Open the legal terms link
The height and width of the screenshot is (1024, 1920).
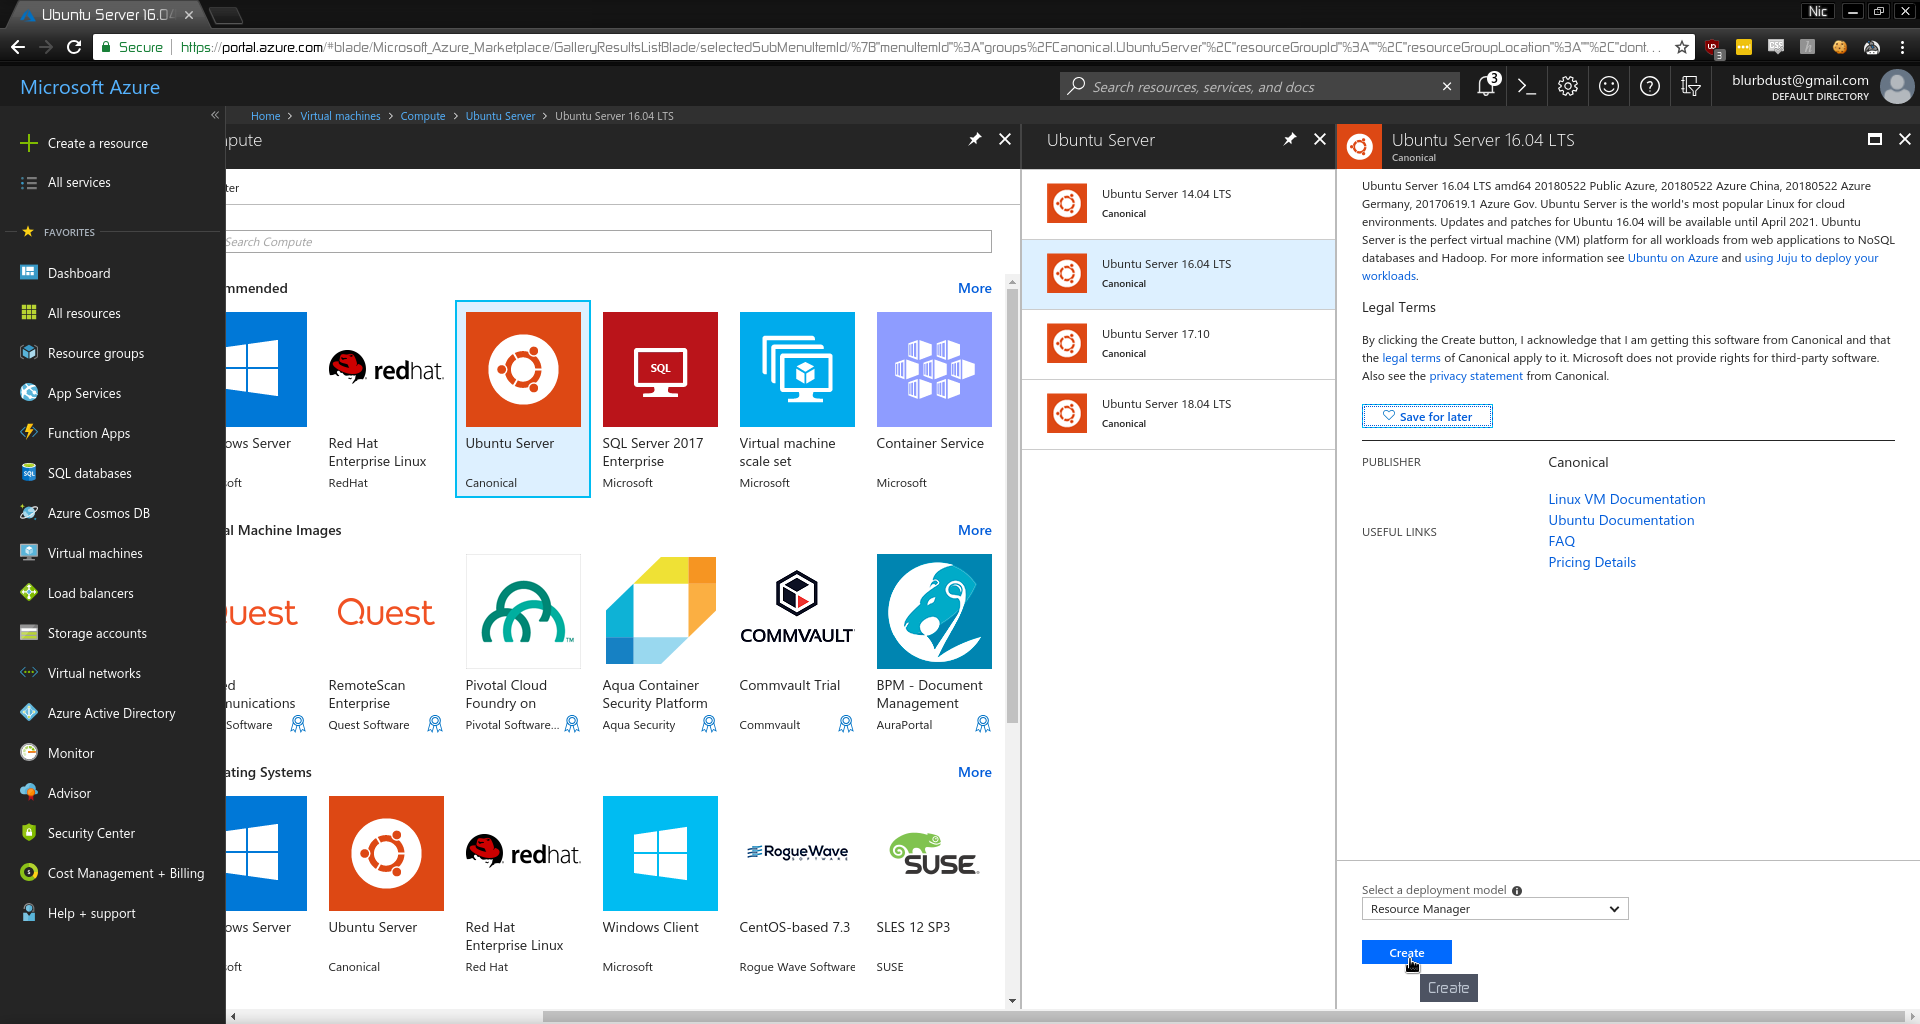click(x=1411, y=358)
